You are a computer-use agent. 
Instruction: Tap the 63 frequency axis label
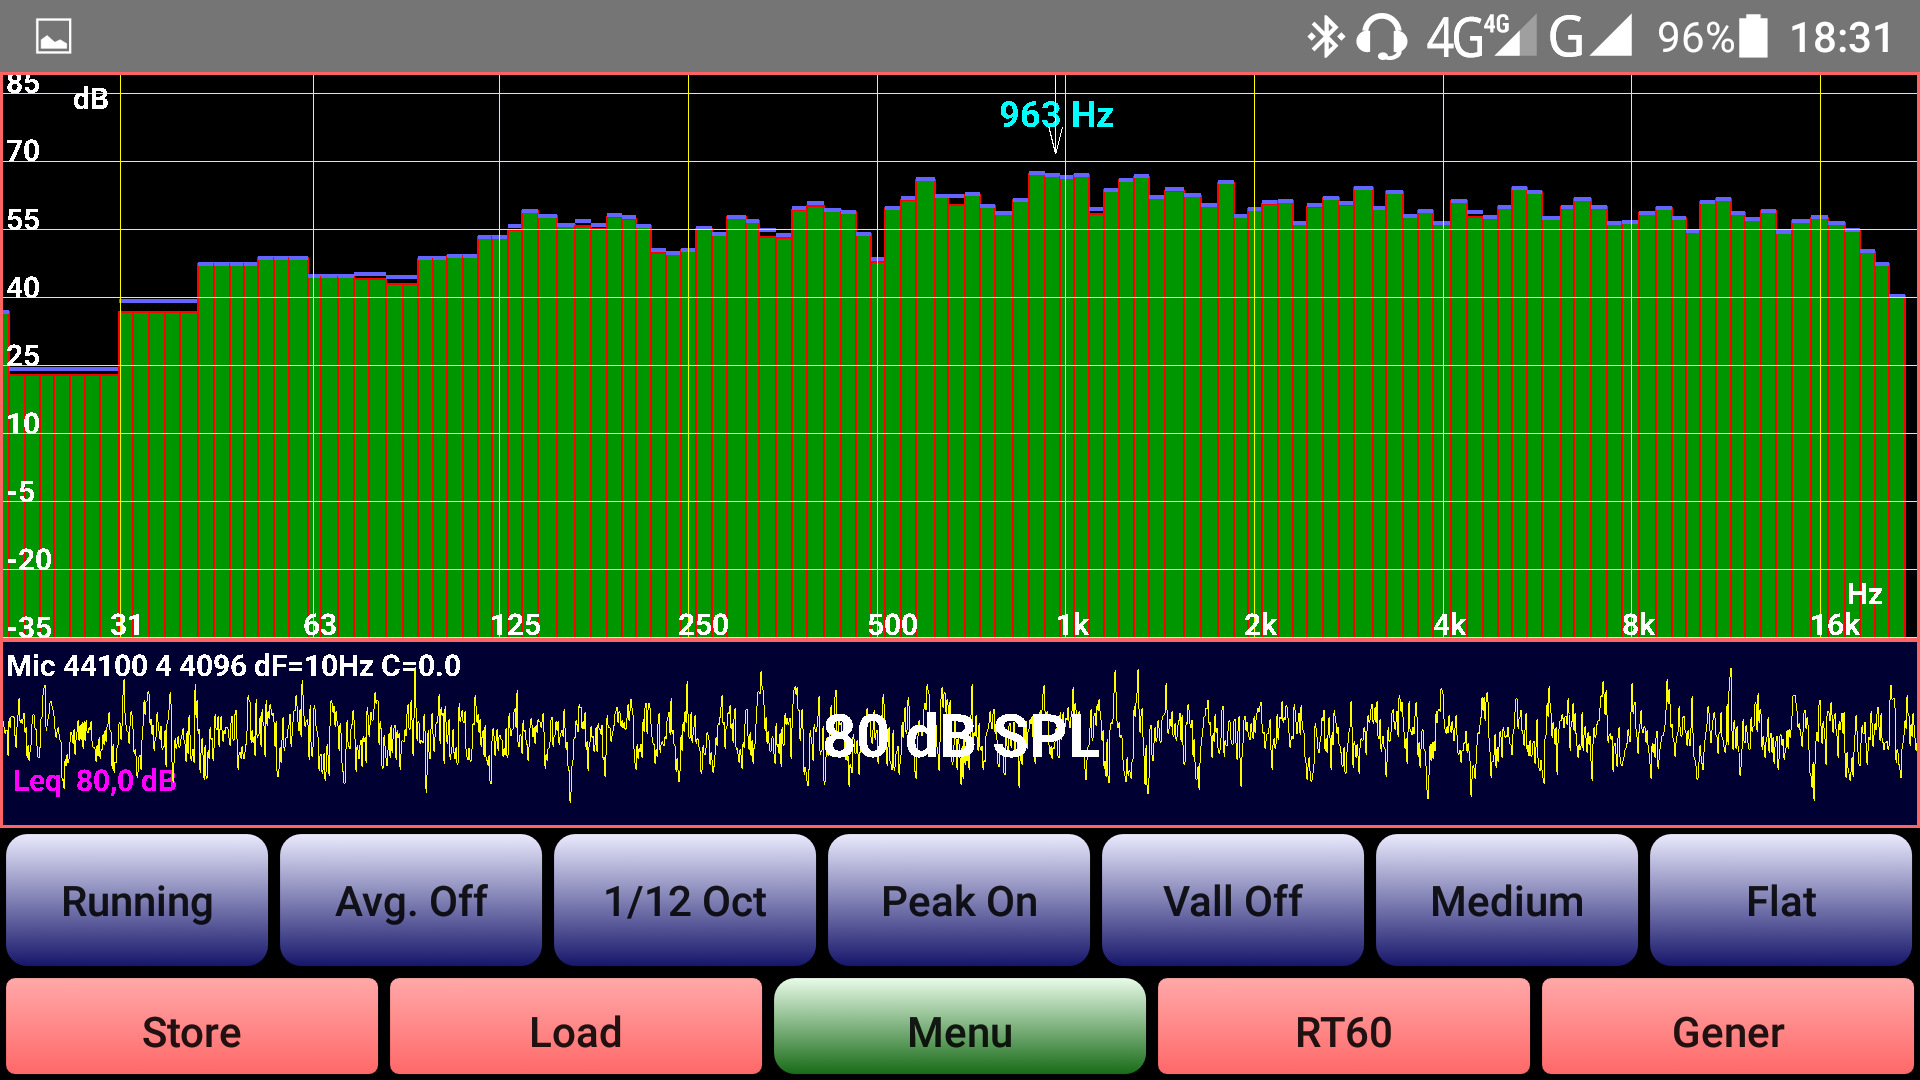pos(320,625)
